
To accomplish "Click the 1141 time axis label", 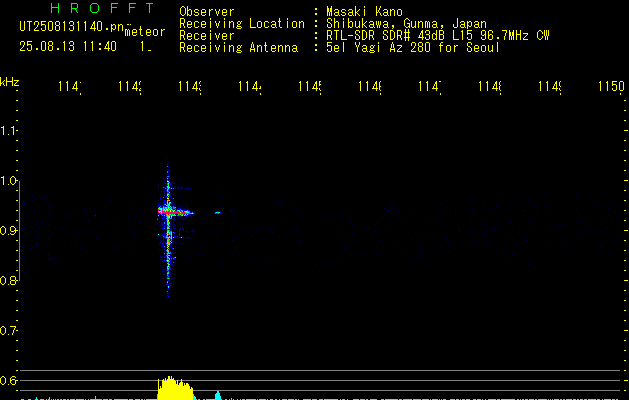I will [70, 86].
